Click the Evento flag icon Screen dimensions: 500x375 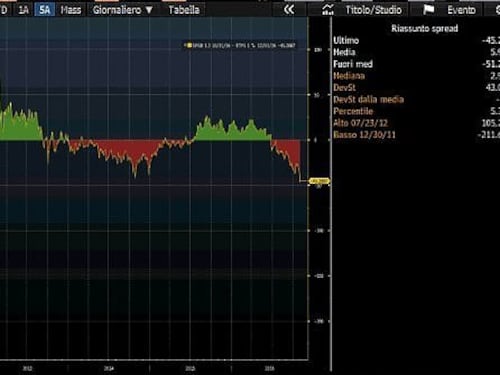(428, 10)
